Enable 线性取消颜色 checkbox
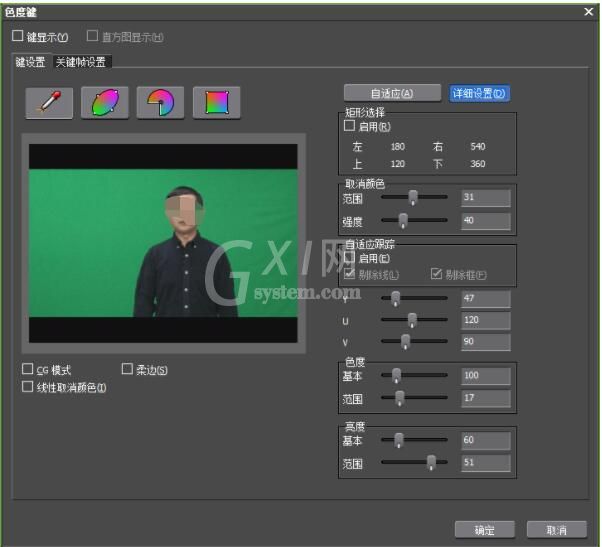Image resolution: width=602 pixels, height=547 pixels. (27, 387)
